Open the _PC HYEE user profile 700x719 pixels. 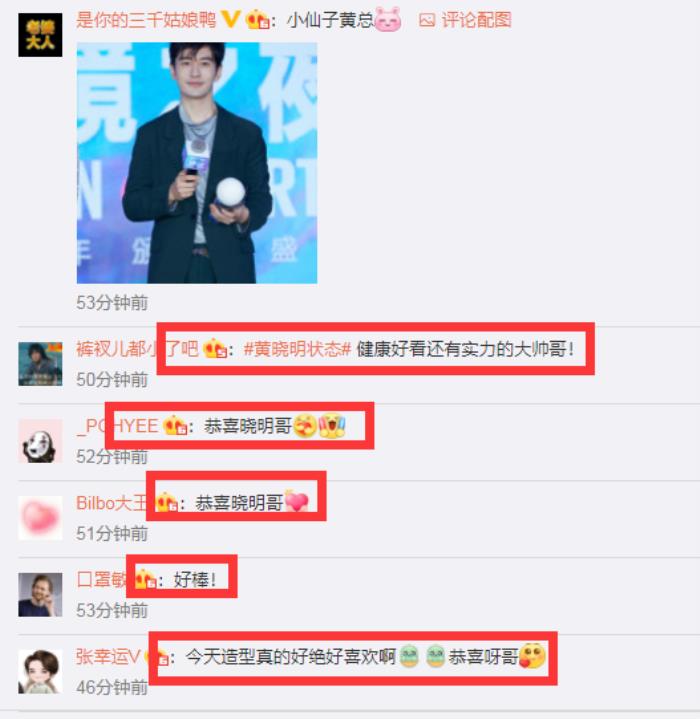118,426
